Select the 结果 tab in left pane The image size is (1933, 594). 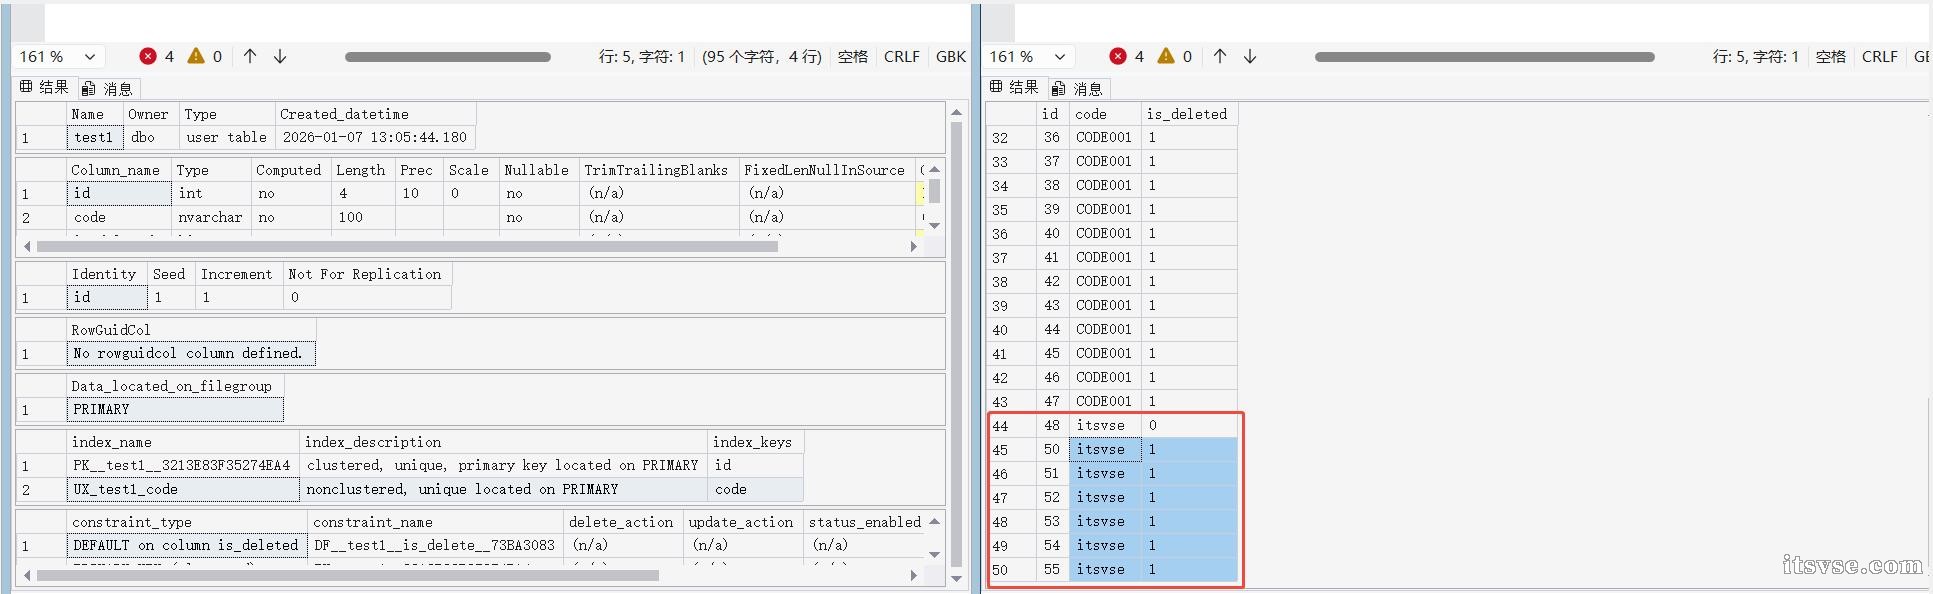click(x=44, y=88)
